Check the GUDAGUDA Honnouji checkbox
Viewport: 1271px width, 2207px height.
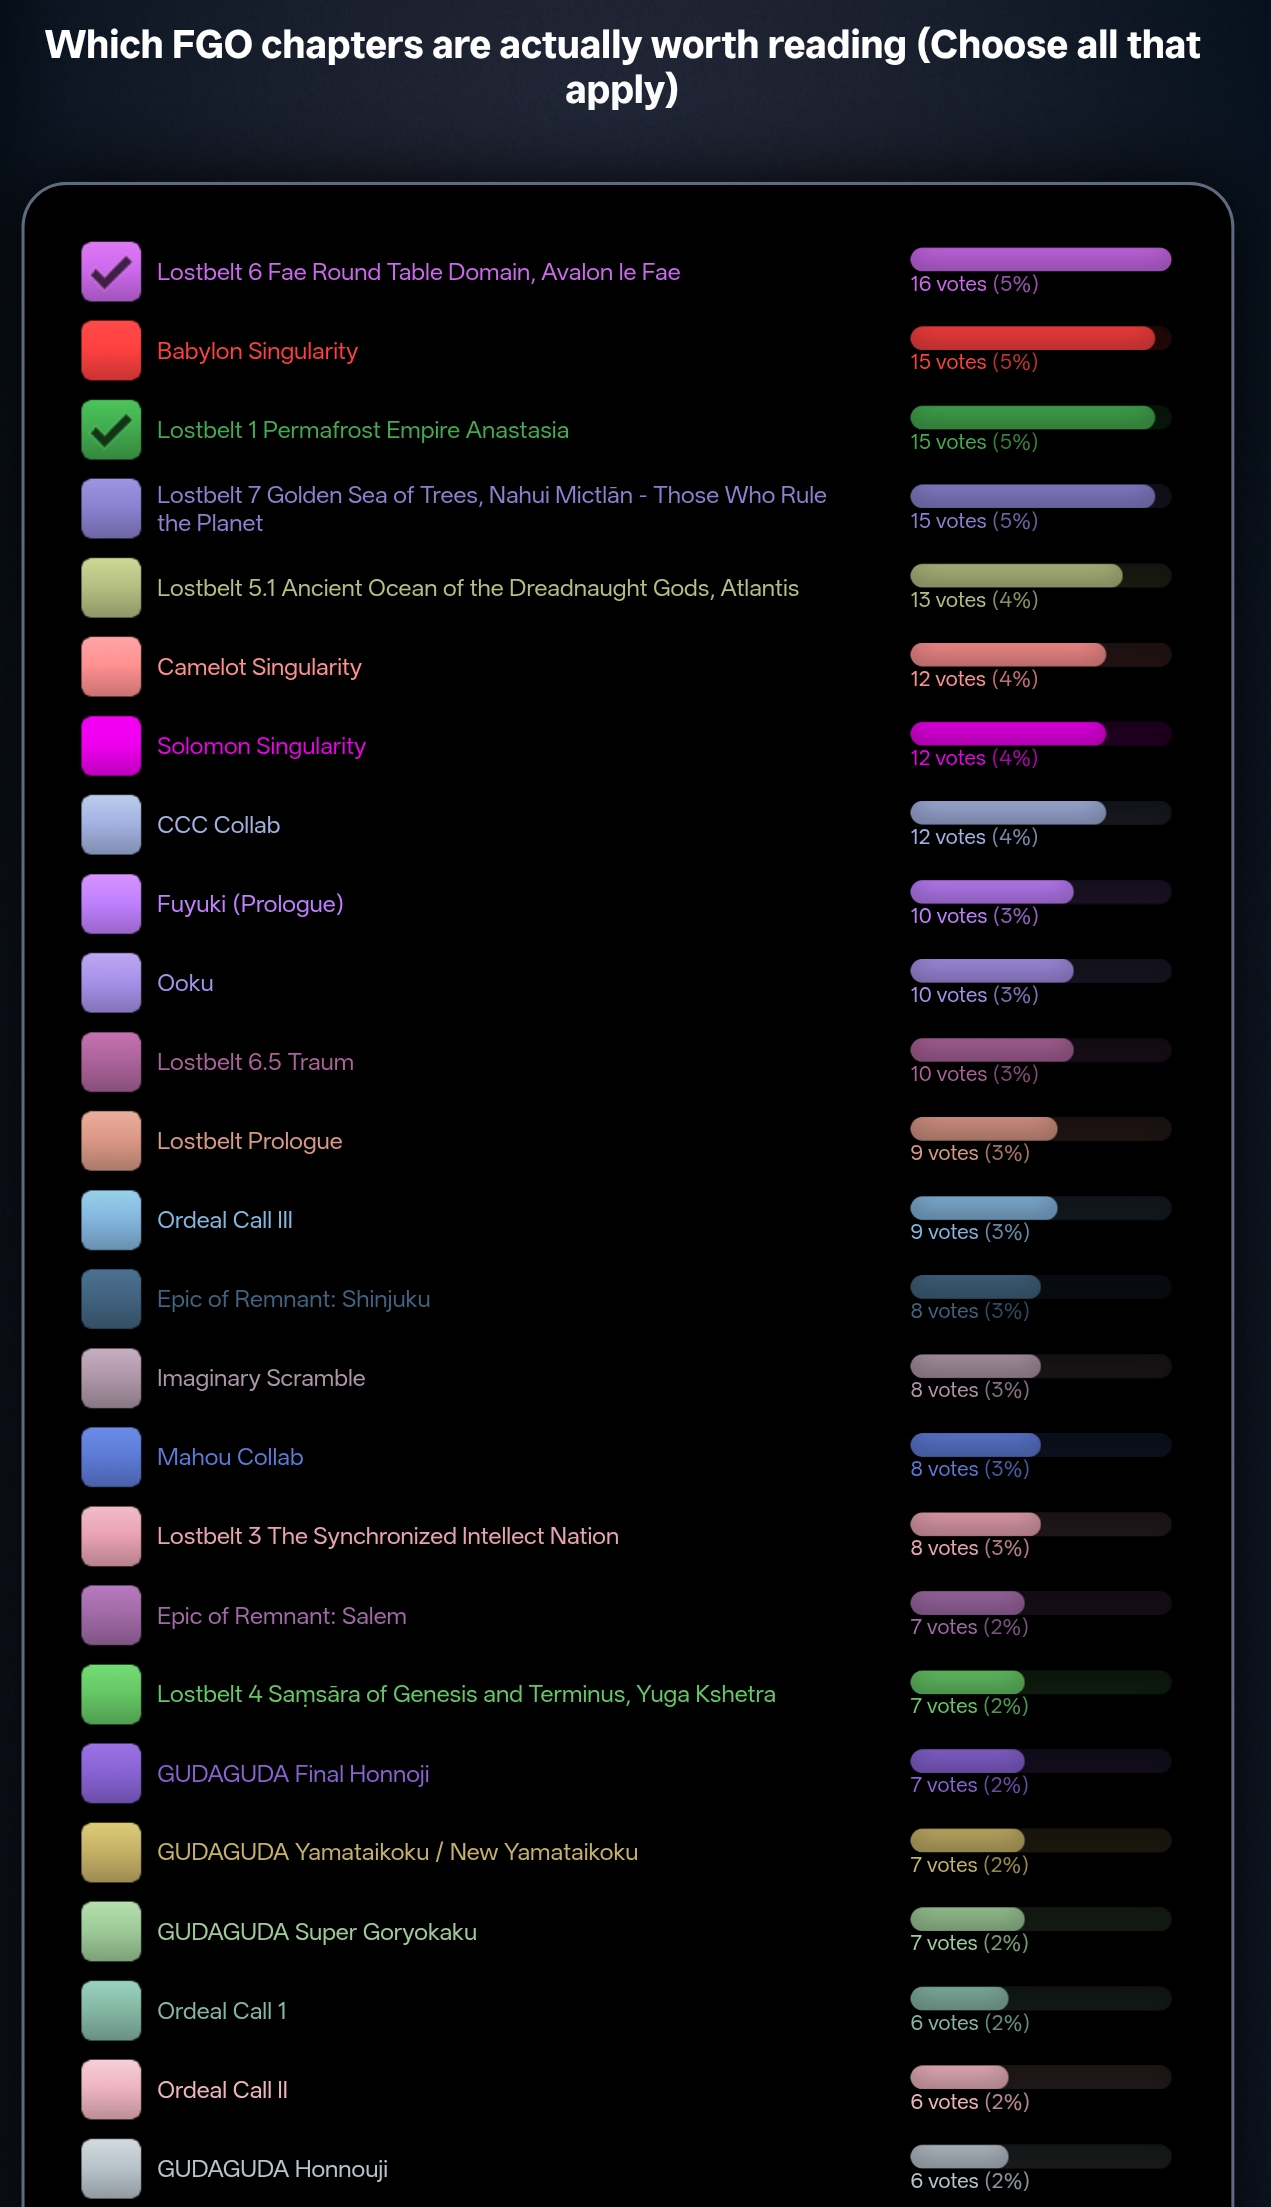pyautogui.click(x=111, y=2168)
